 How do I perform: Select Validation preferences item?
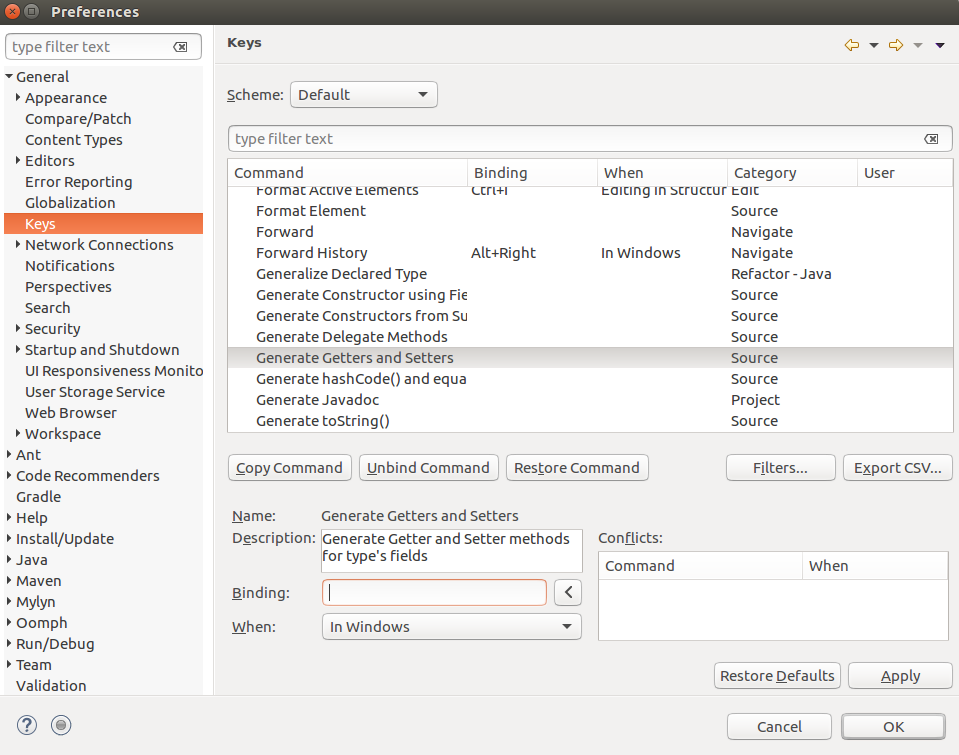51,686
